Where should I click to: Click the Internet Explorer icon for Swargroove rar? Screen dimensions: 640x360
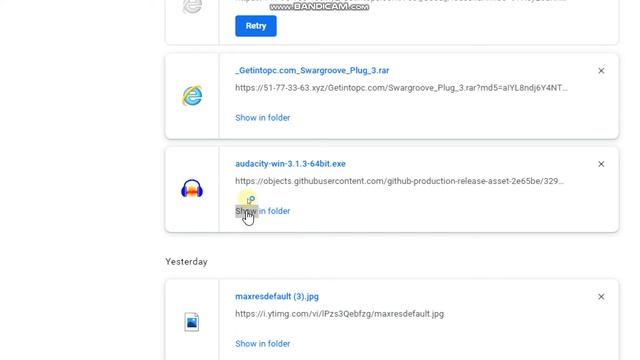point(192,96)
